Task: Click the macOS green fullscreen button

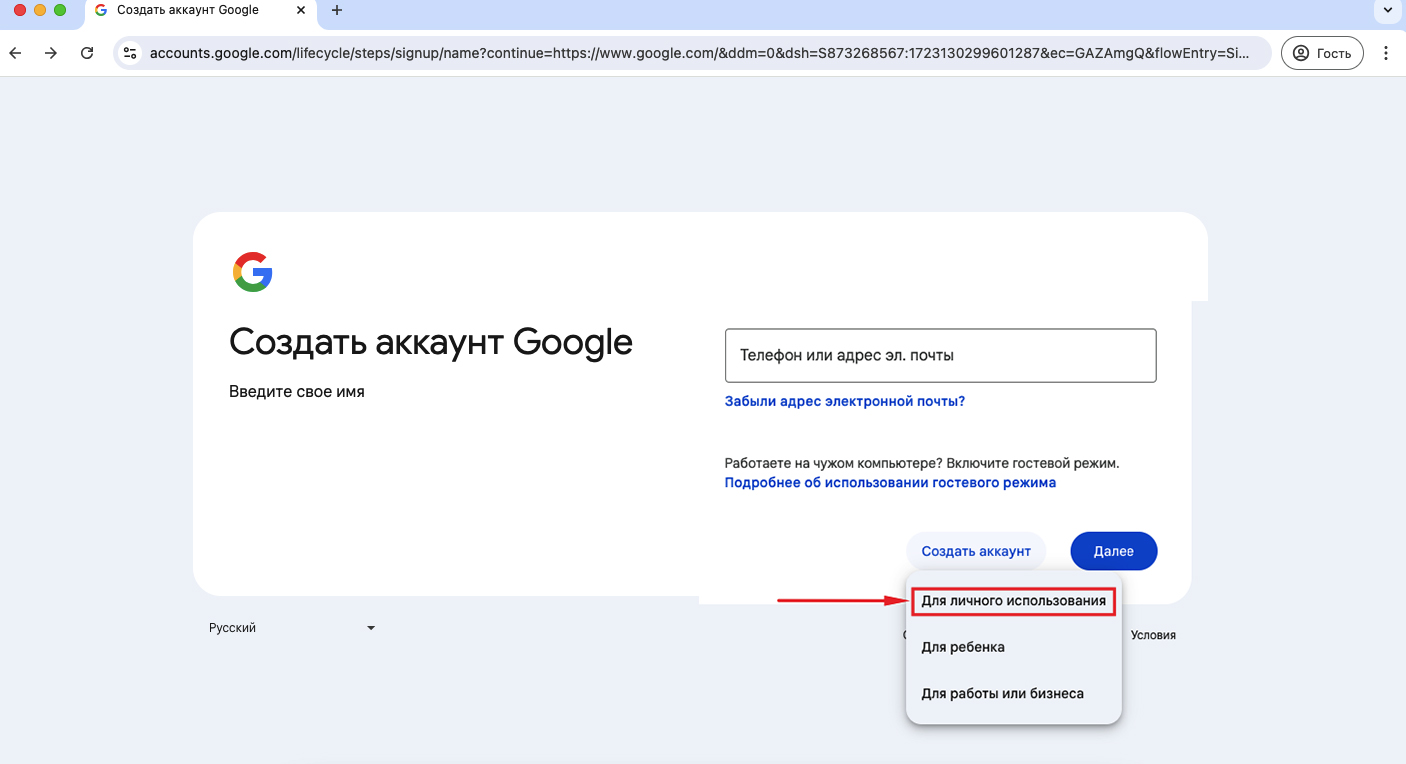Action: click(60, 10)
